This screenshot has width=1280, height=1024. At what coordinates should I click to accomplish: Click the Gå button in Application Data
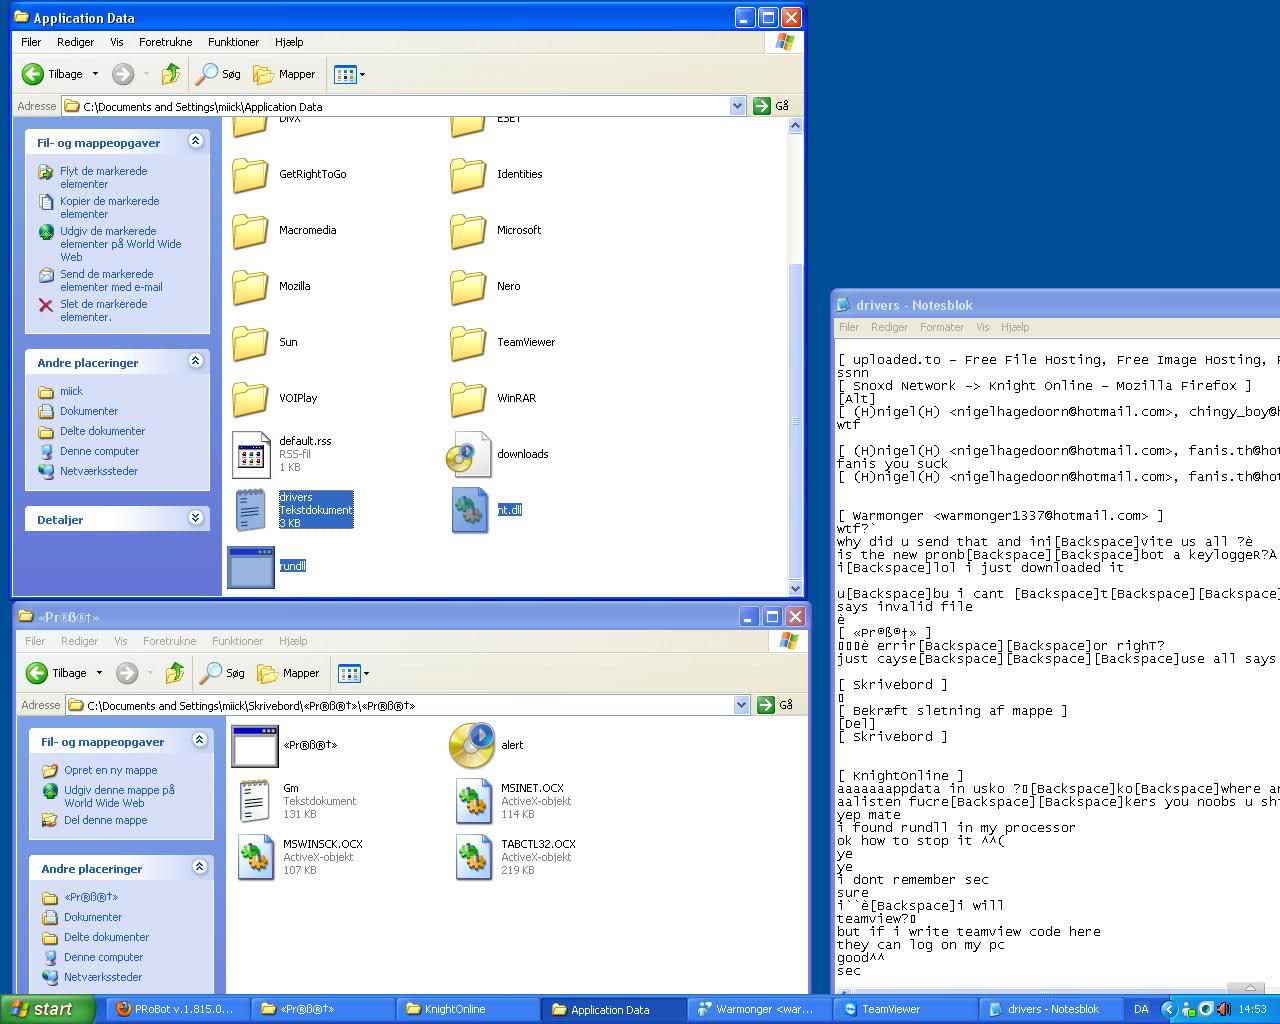click(x=771, y=106)
